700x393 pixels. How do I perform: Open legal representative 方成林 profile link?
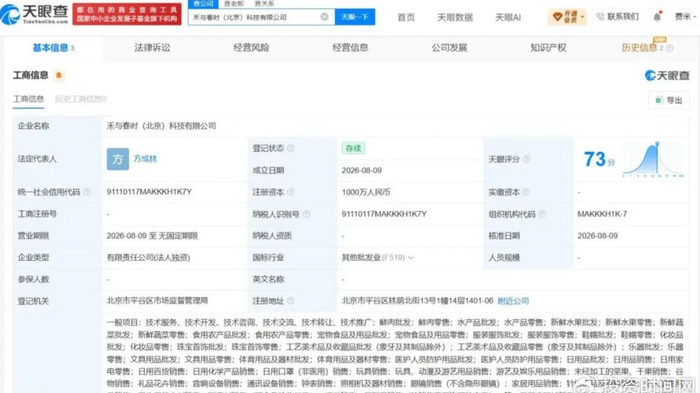pos(145,159)
